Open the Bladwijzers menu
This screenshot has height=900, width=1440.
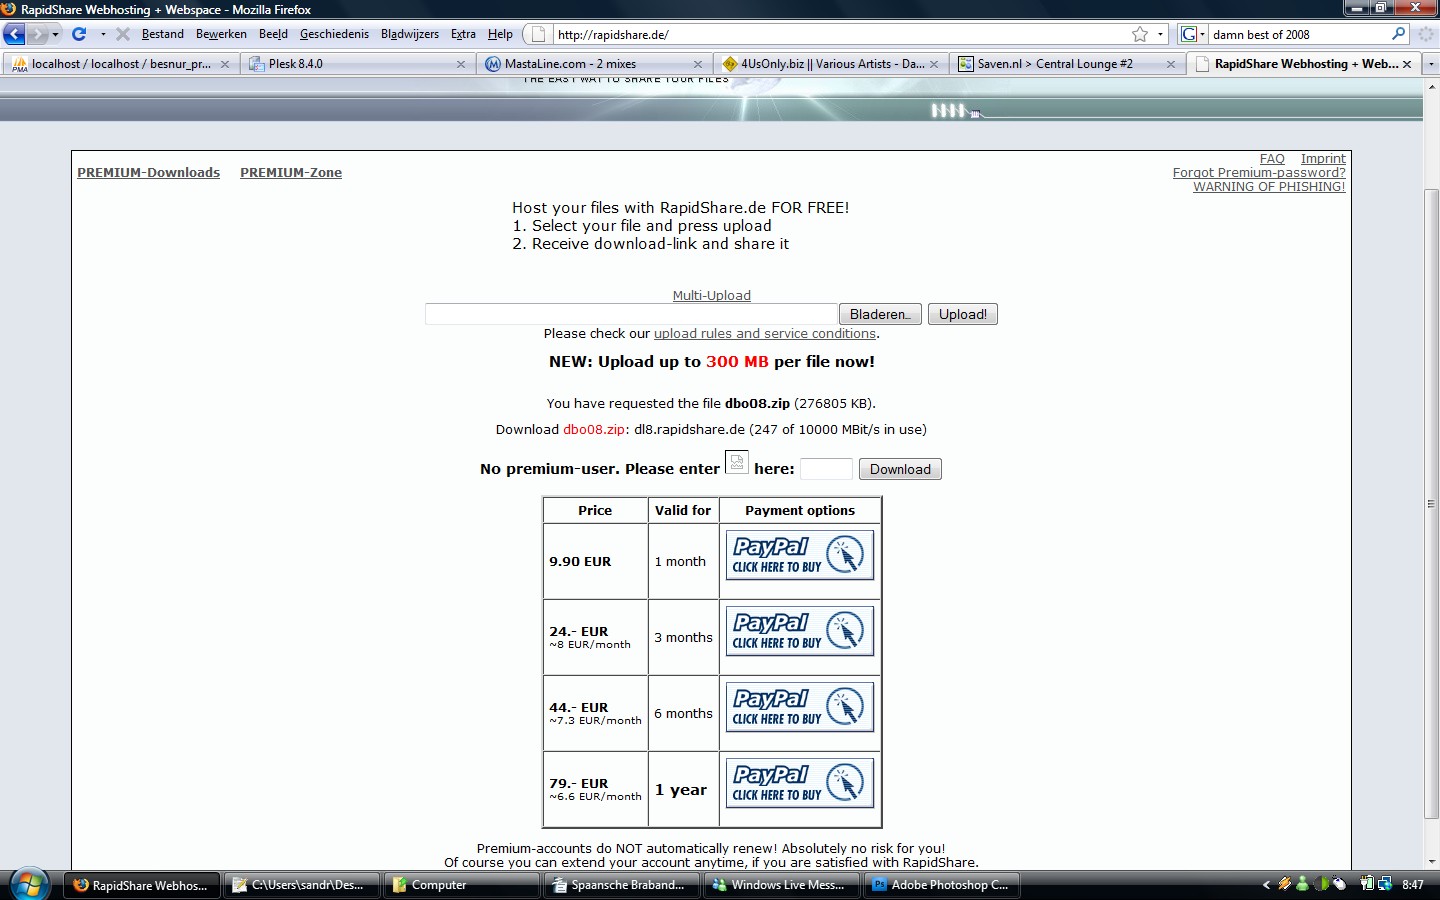410,34
